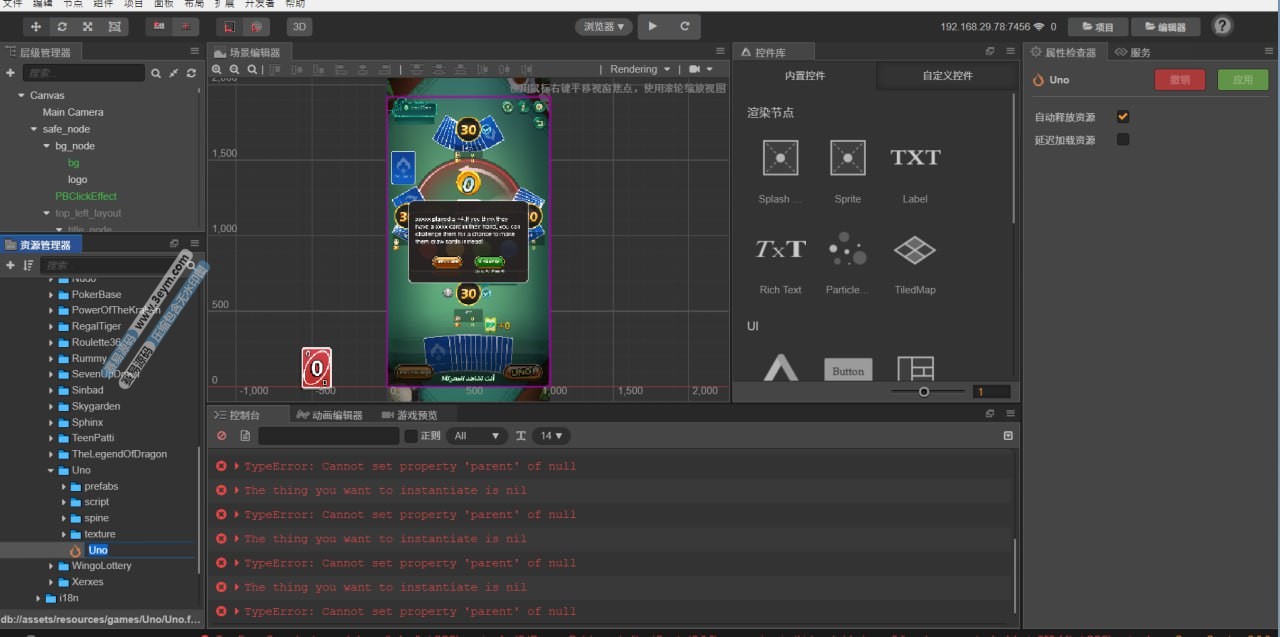This screenshot has height=637, width=1280.
Task: Select the rotate transform tool
Action: click(x=63, y=27)
